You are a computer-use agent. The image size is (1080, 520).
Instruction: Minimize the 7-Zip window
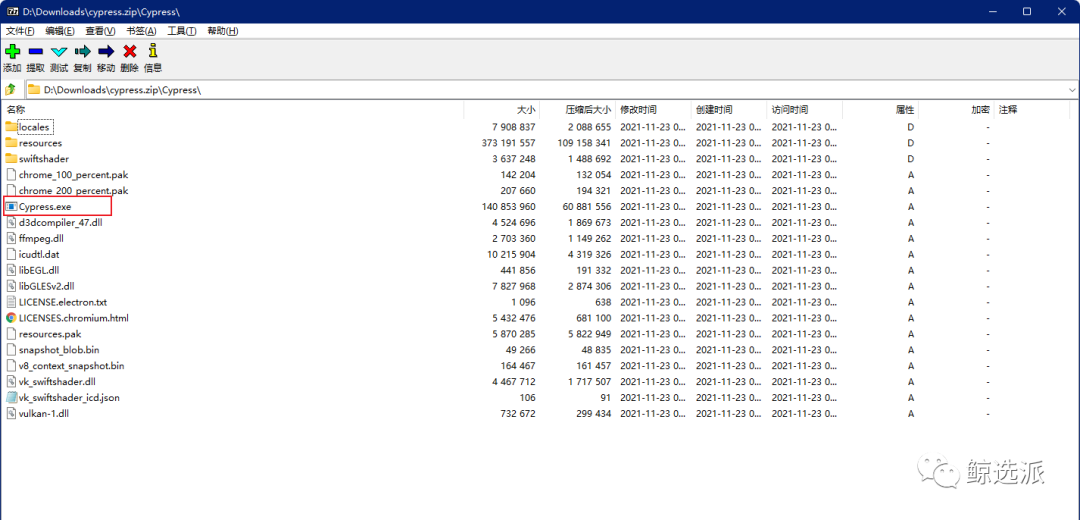pyautogui.click(x=994, y=12)
